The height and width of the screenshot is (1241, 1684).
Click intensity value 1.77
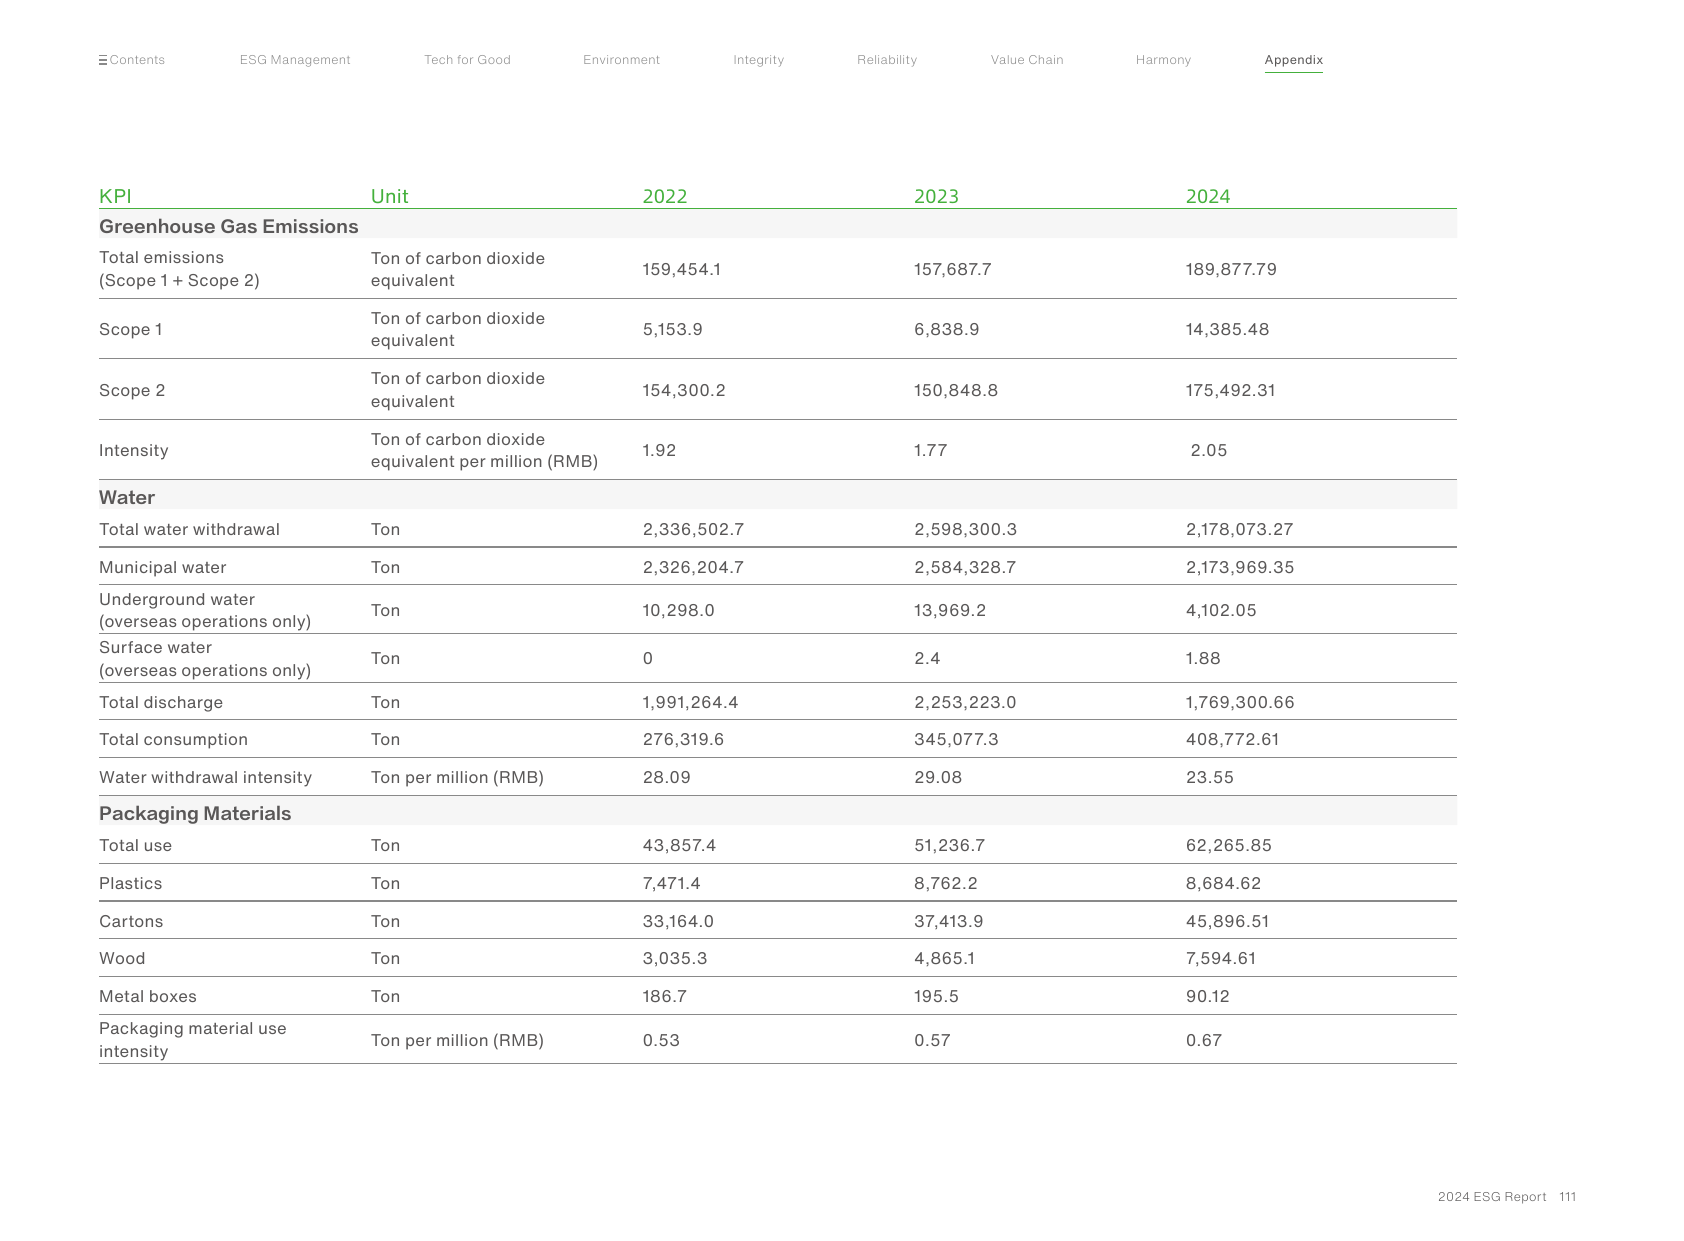pyautogui.click(x=930, y=450)
